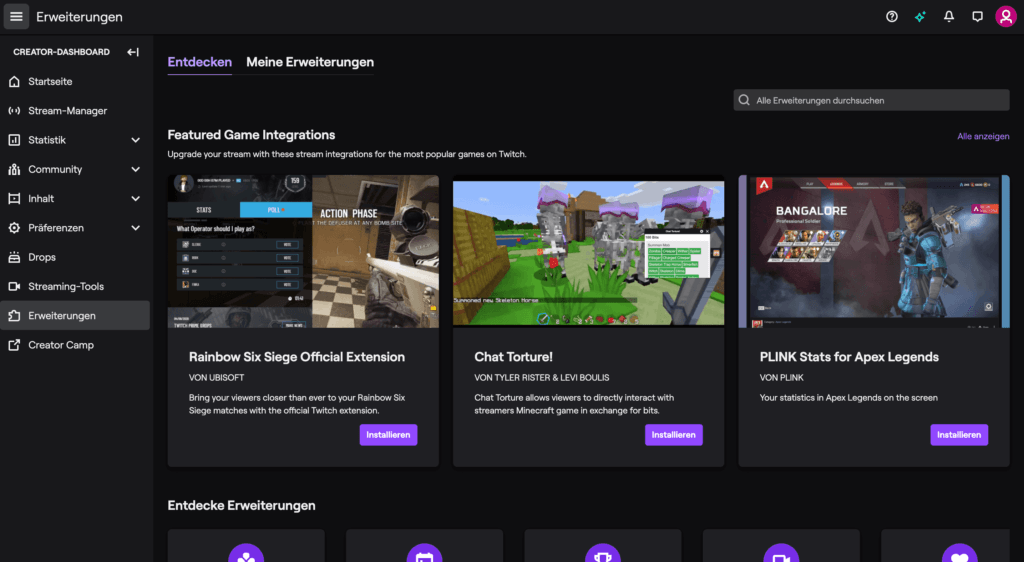Screen dimensions: 1024x562
Task: Click the help question mark icon
Action: pos(892,17)
